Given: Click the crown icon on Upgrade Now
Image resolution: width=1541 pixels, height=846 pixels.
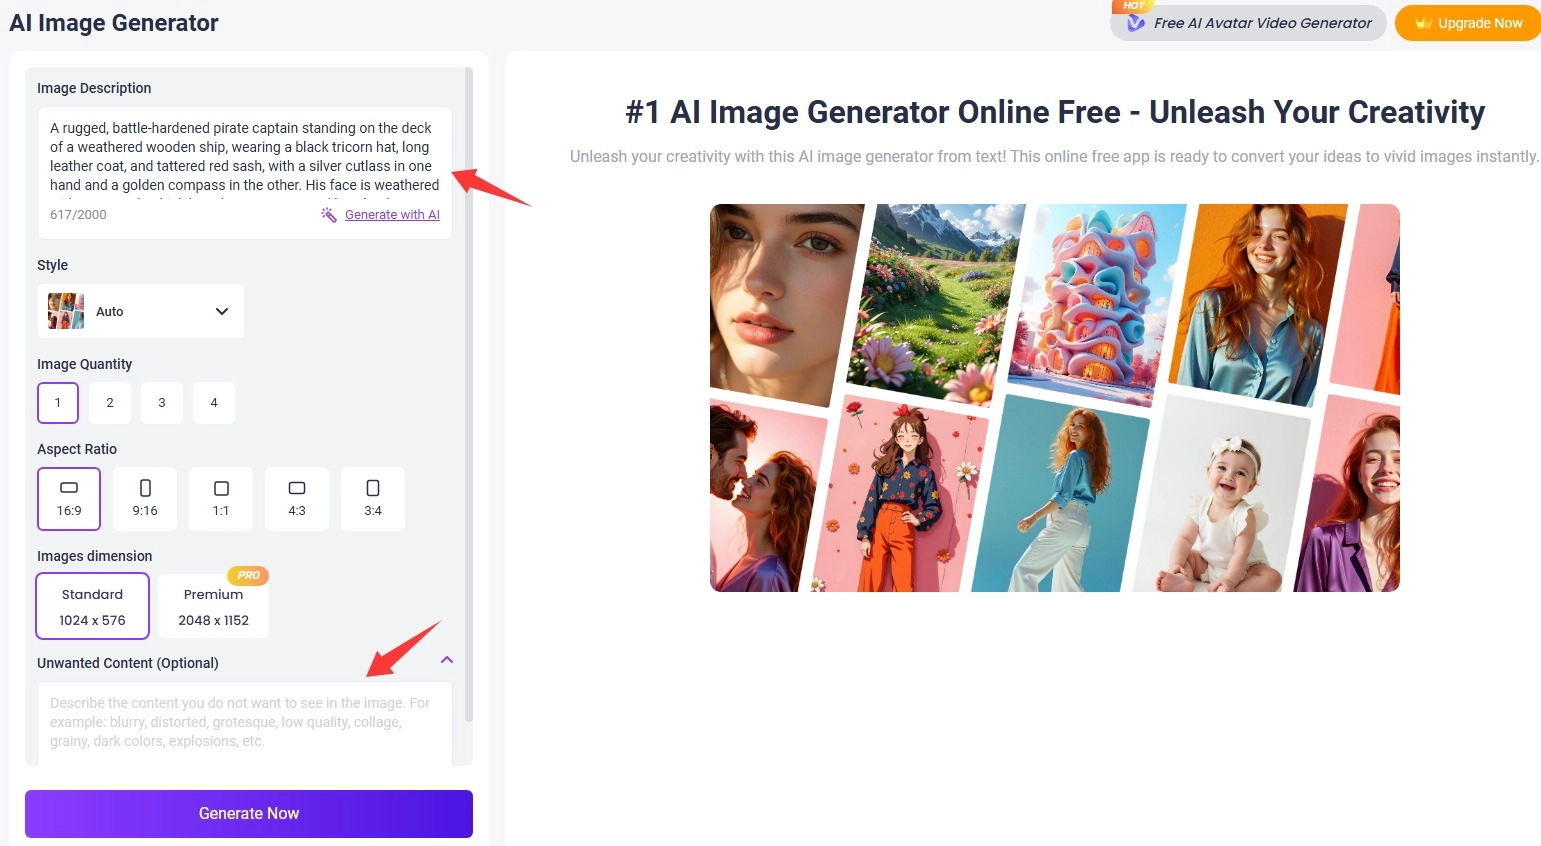Looking at the screenshot, I should (x=1424, y=22).
